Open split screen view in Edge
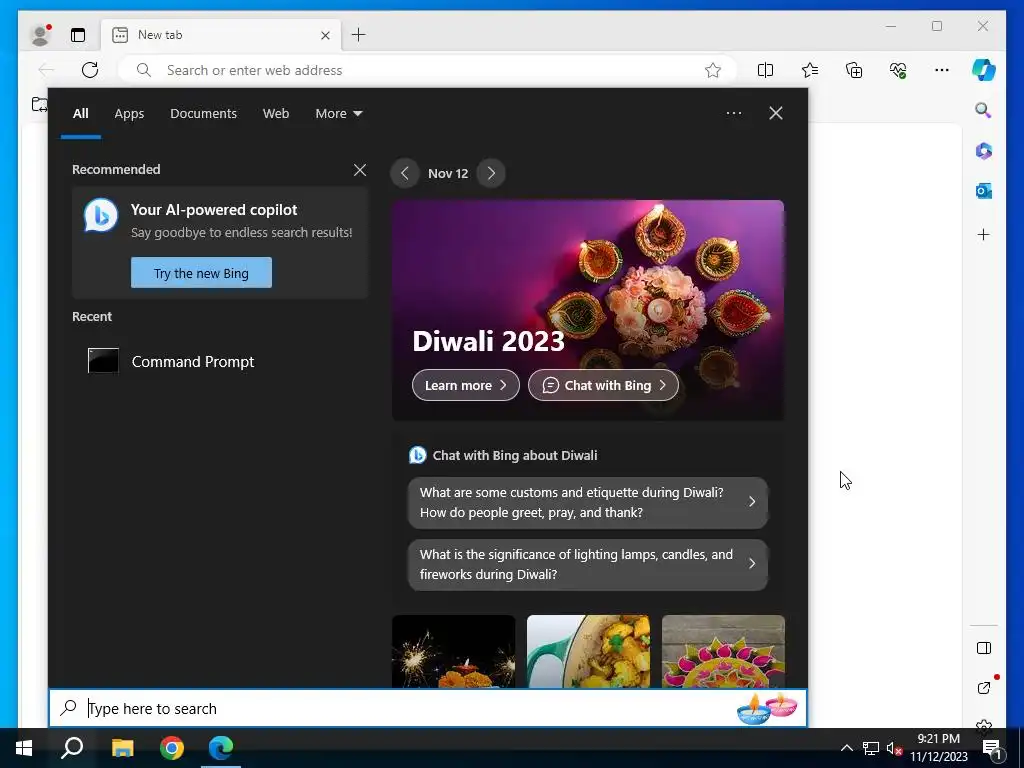1024x768 pixels. [x=765, y=70]
